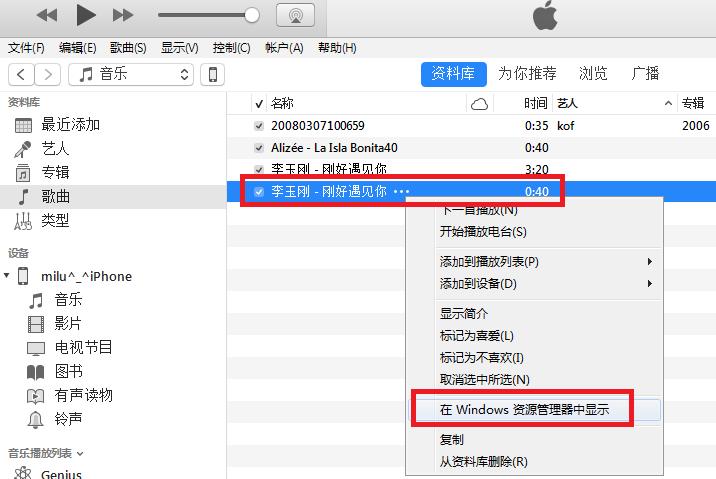Viewport: 716px width, 479px height.
Task: Open 影片 under the iPhone device
Action: 68,324
